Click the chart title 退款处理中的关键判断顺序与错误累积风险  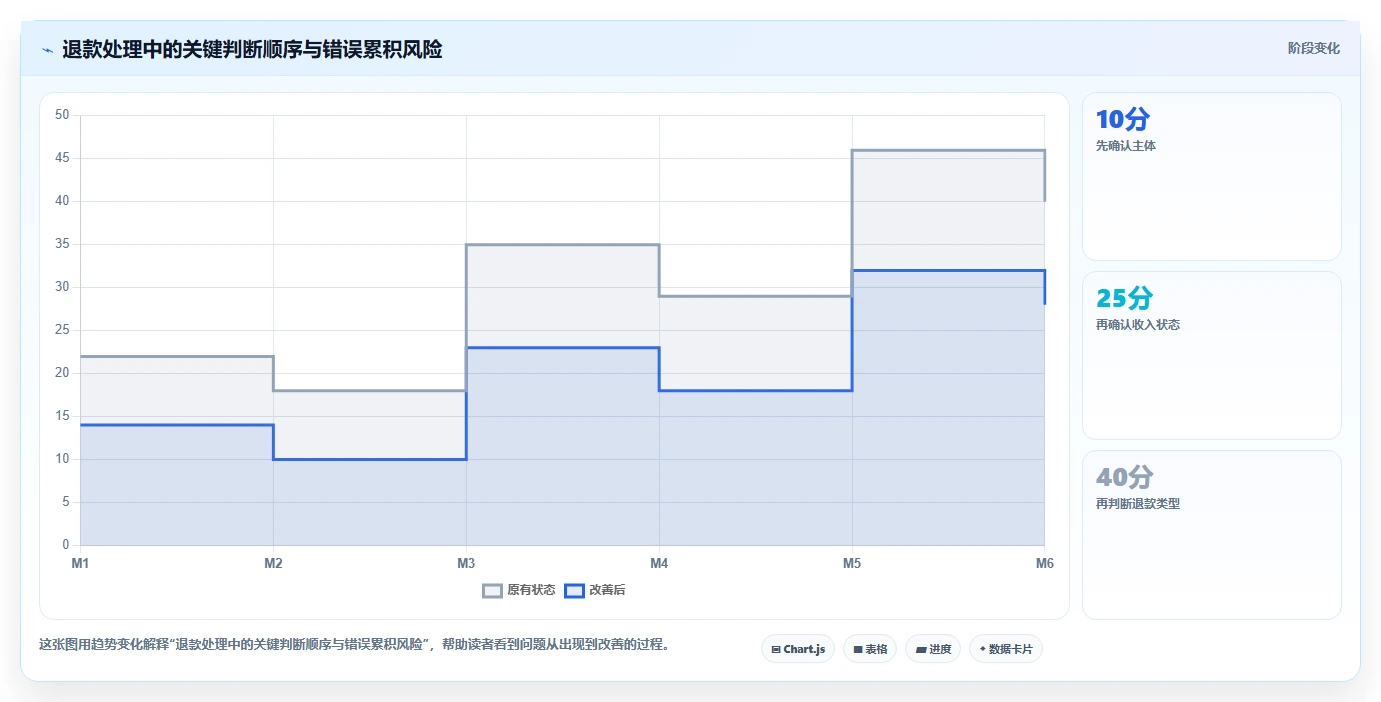tap(252, 49)
